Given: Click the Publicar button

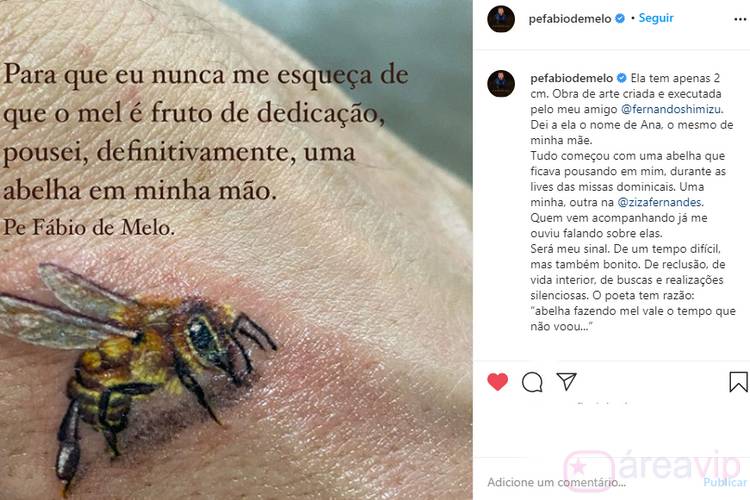Looking at the screenshot, I should tap(725, 482).
